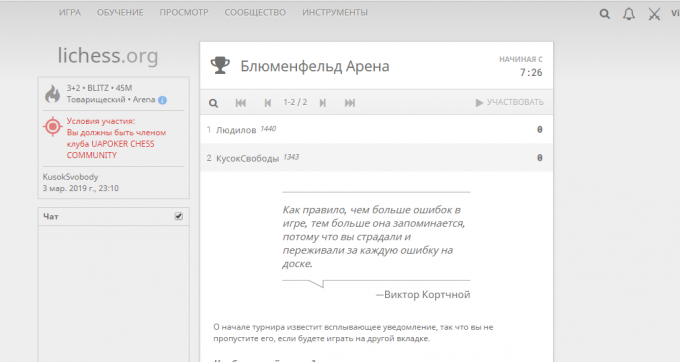The image size is (680, 362).
Task: Open the СООБЩЕСТВО menu
Action: pos(255,13)
